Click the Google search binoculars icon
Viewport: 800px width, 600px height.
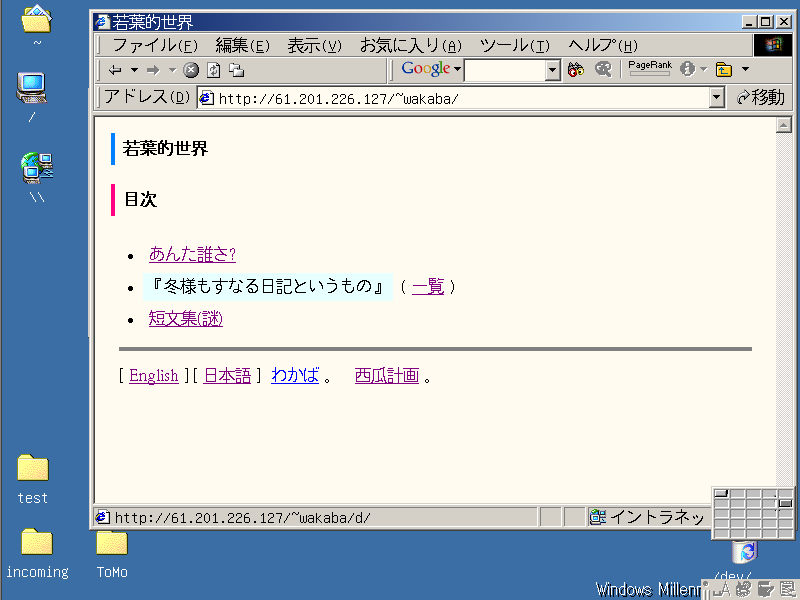[x=575, y=70]
